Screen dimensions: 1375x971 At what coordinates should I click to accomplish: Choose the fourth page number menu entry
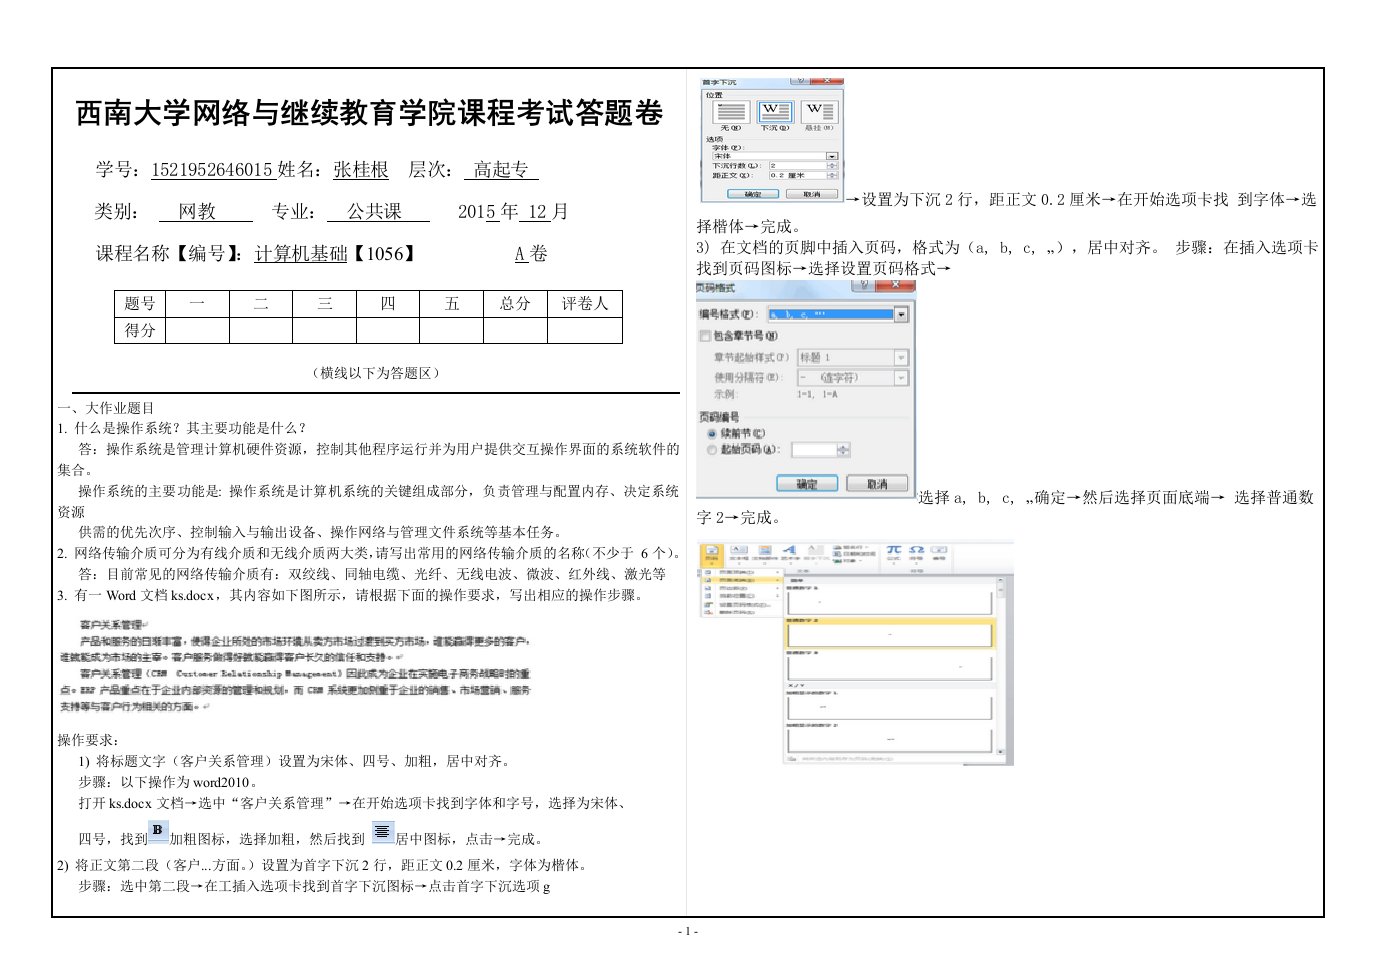[x=741, y=596]
